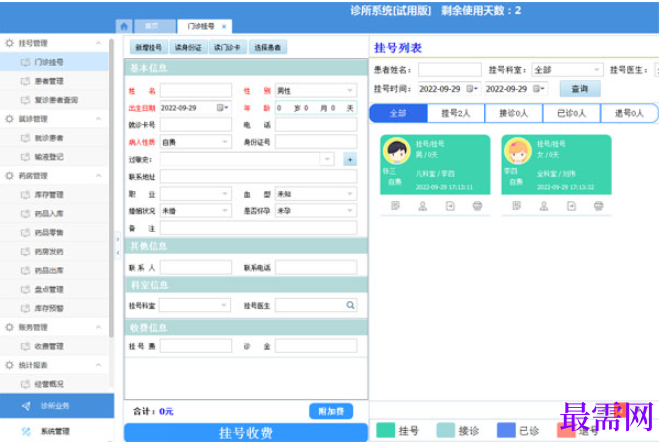Switch to the 挂号2人 tab

click(456, 113)
